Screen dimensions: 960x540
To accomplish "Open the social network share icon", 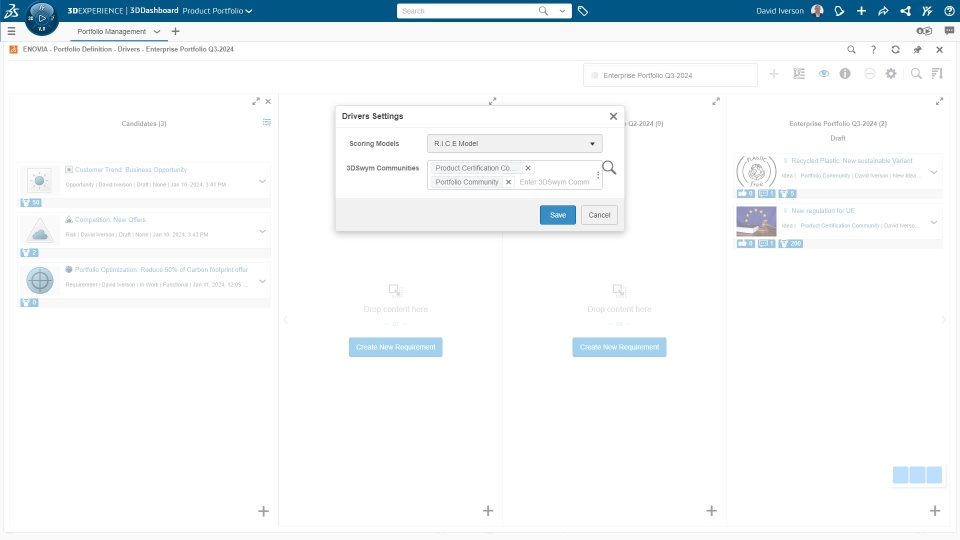I will click(905, 11).
